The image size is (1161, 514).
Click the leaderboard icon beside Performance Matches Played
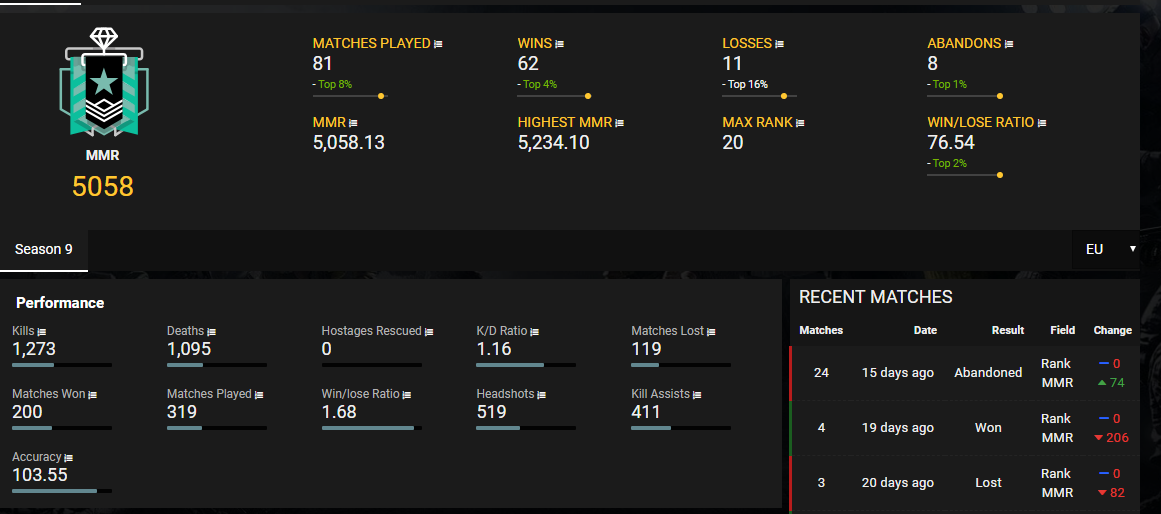click(259, 395)
